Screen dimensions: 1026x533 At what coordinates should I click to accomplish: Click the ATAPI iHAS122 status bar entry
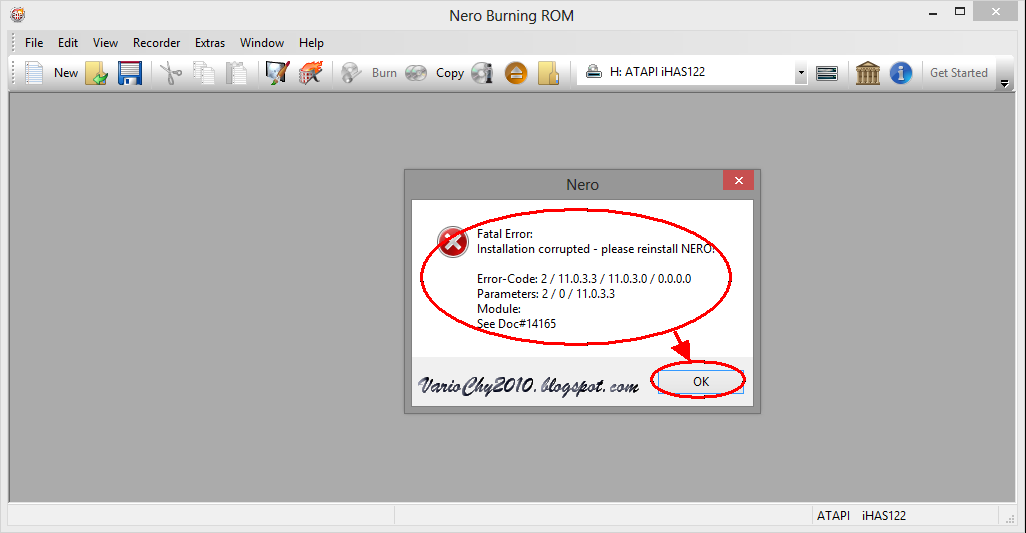point(861,515)
